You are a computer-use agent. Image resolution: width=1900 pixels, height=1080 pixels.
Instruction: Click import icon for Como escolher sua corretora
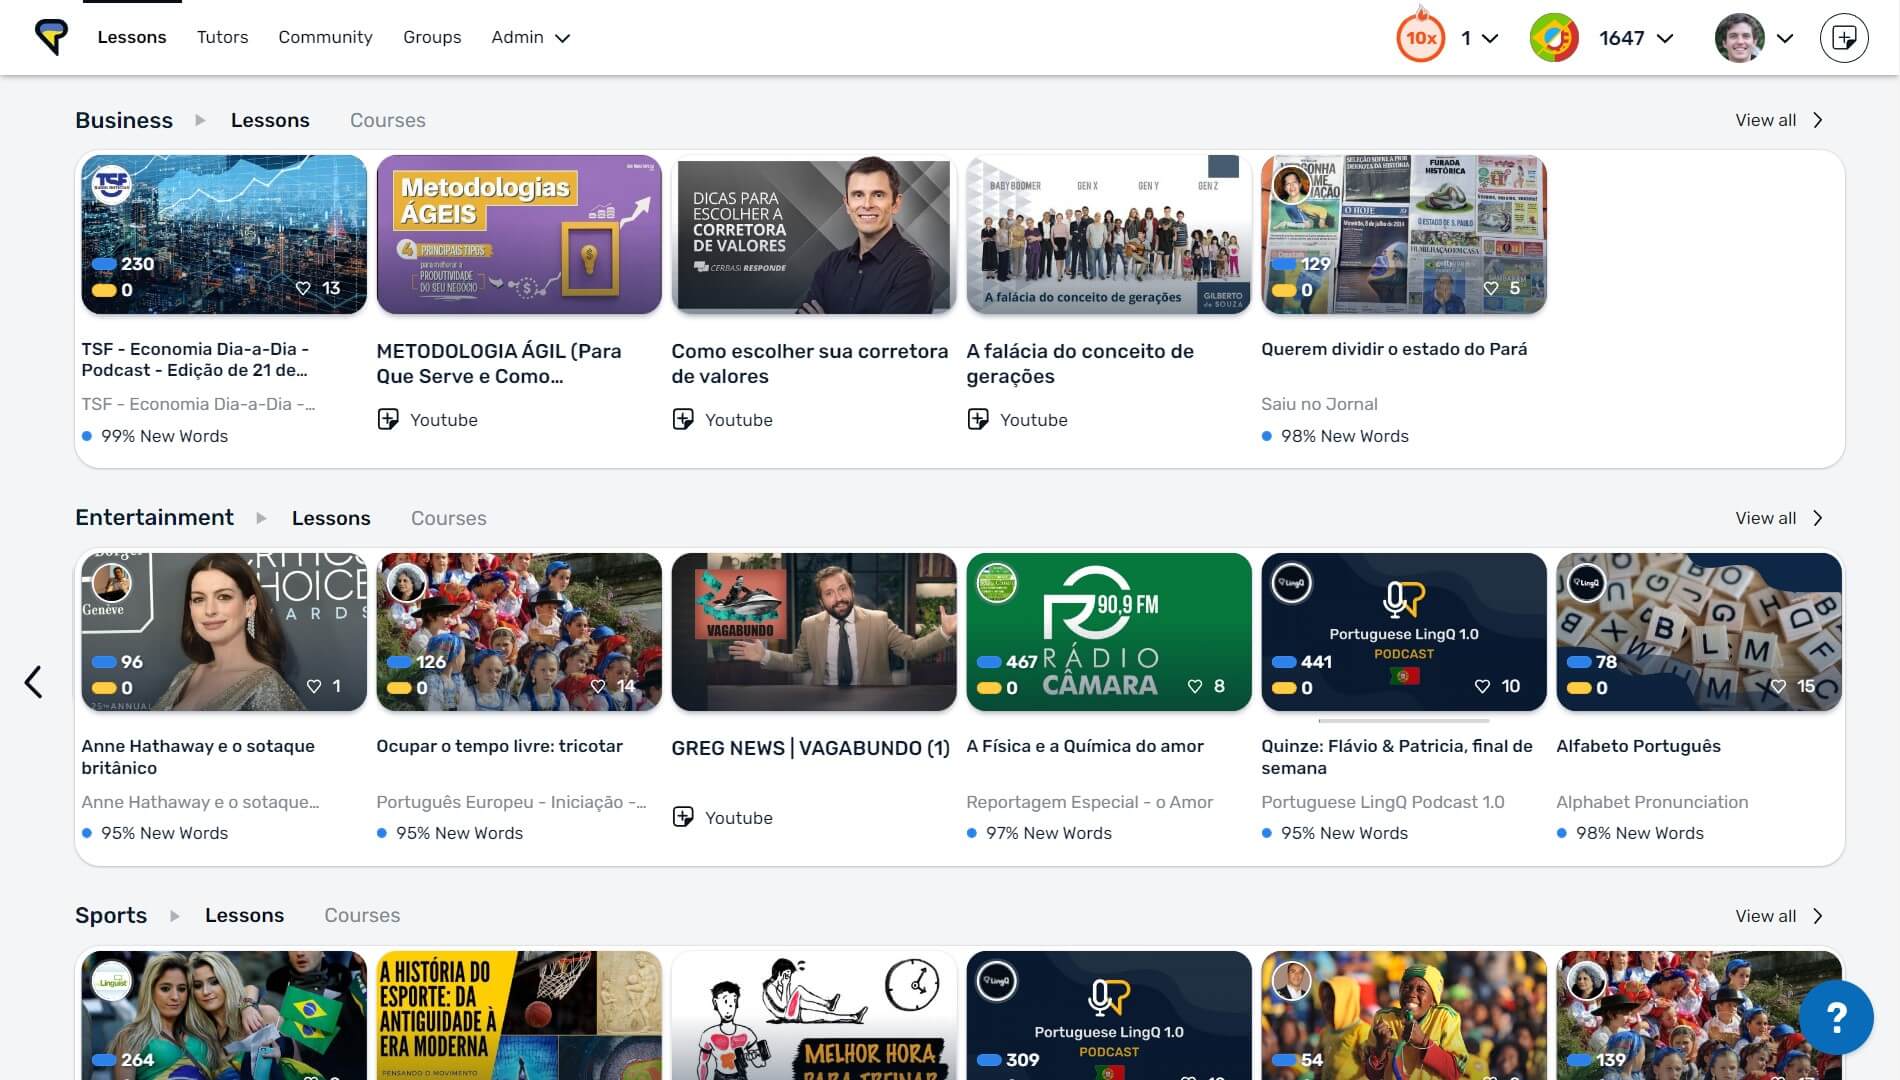[x=683, y=419]
